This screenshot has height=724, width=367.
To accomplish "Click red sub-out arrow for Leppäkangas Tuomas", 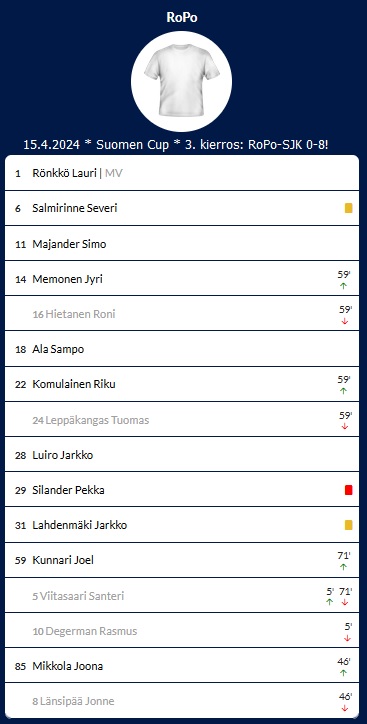I will coord(345,427).
